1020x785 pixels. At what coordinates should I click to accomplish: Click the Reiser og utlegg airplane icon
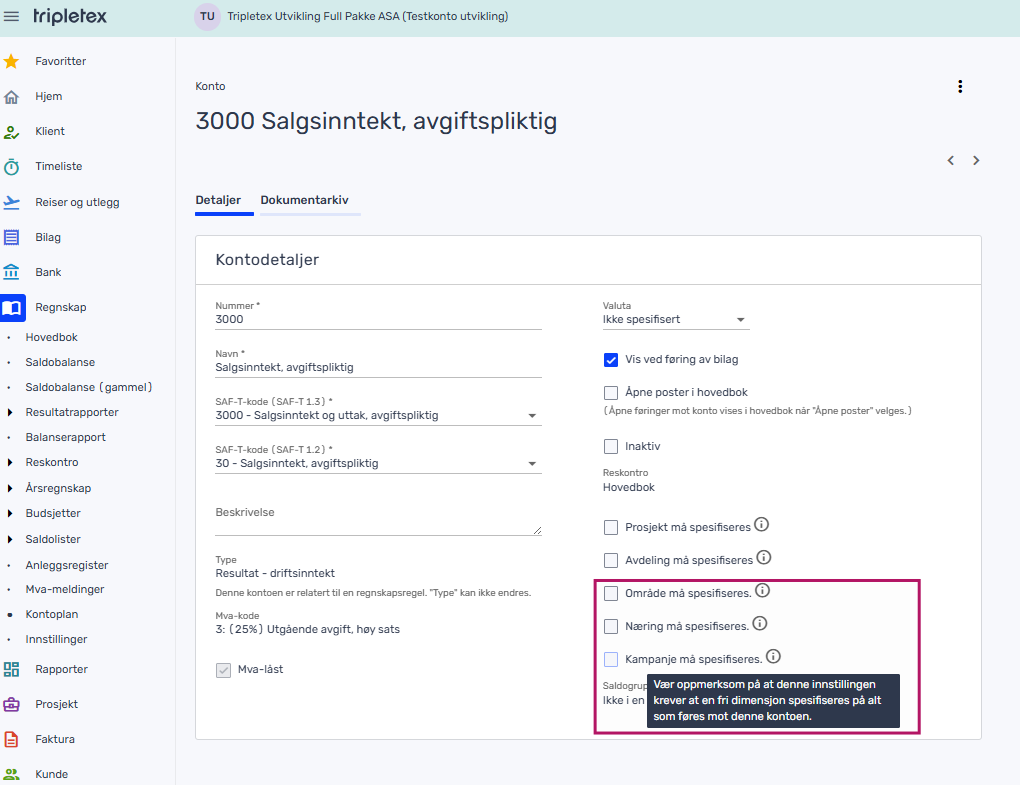click(x=12, y=202)
